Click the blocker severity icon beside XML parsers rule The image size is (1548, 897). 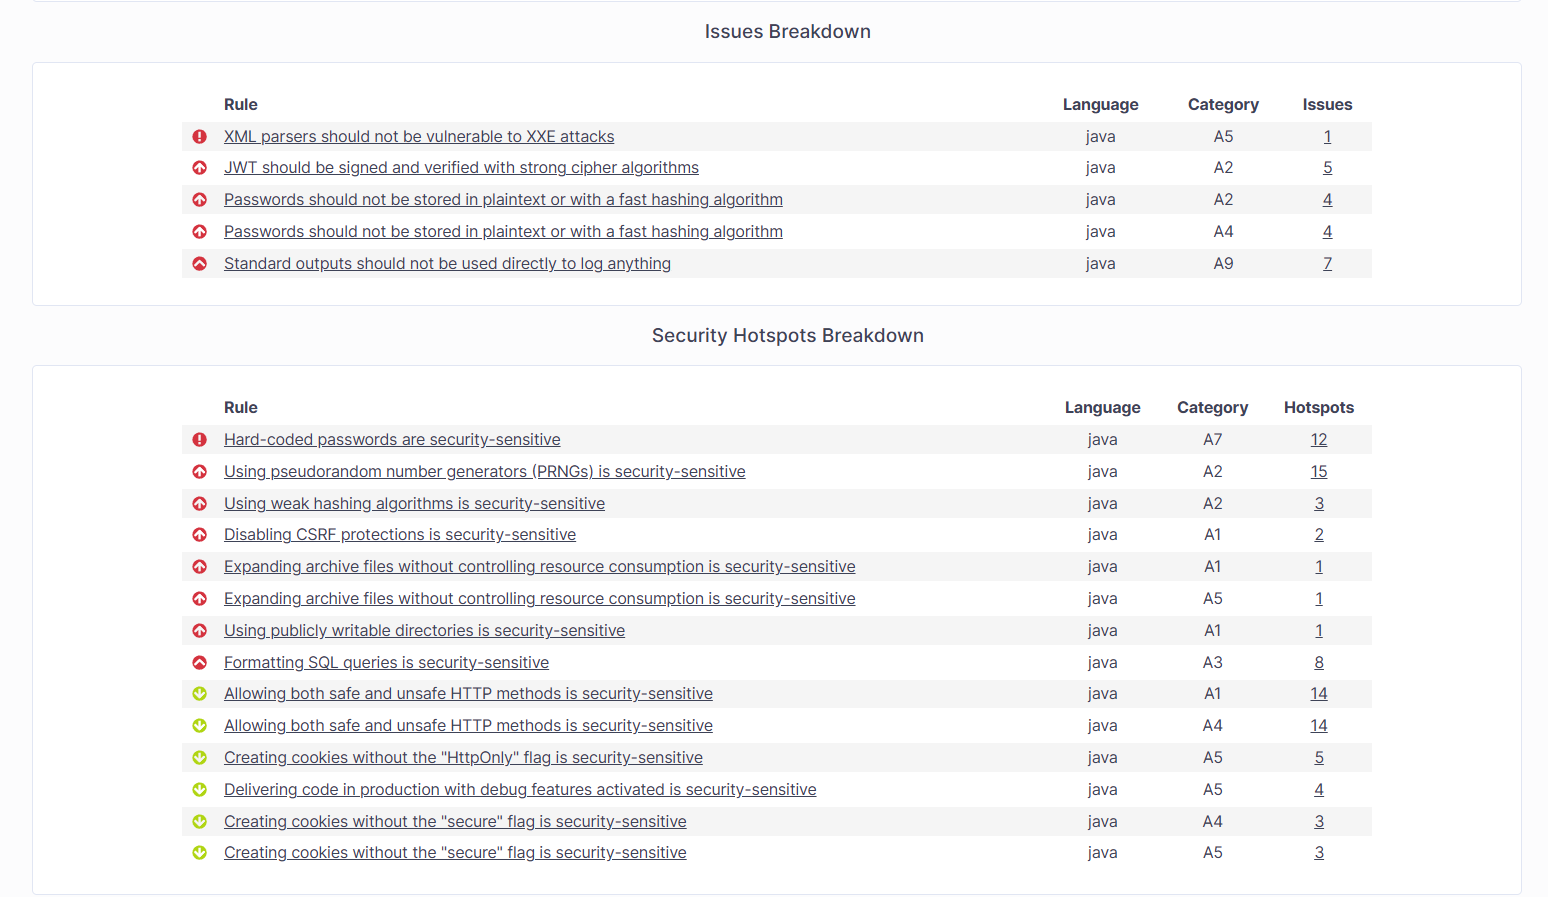pyautogui.click(x=200, y=137)
